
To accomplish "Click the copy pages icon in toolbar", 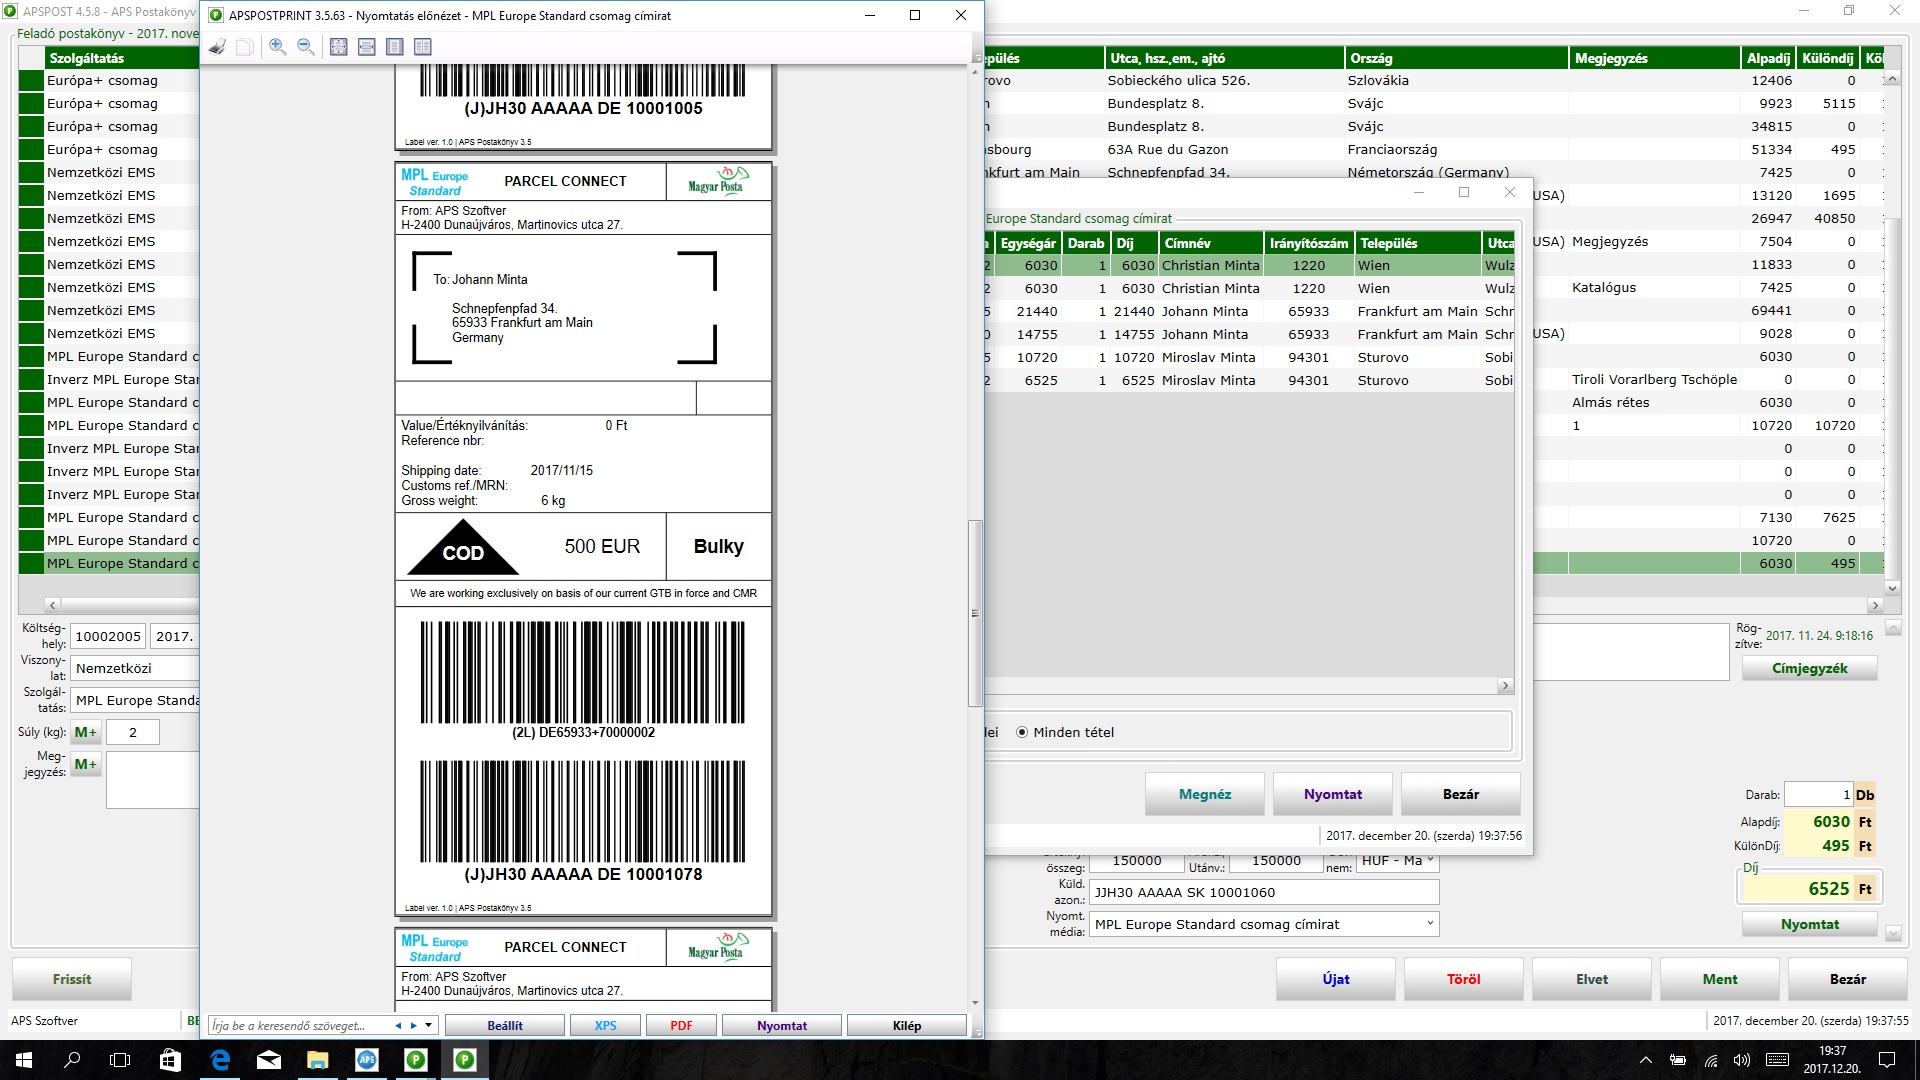I will pos(245,47).
